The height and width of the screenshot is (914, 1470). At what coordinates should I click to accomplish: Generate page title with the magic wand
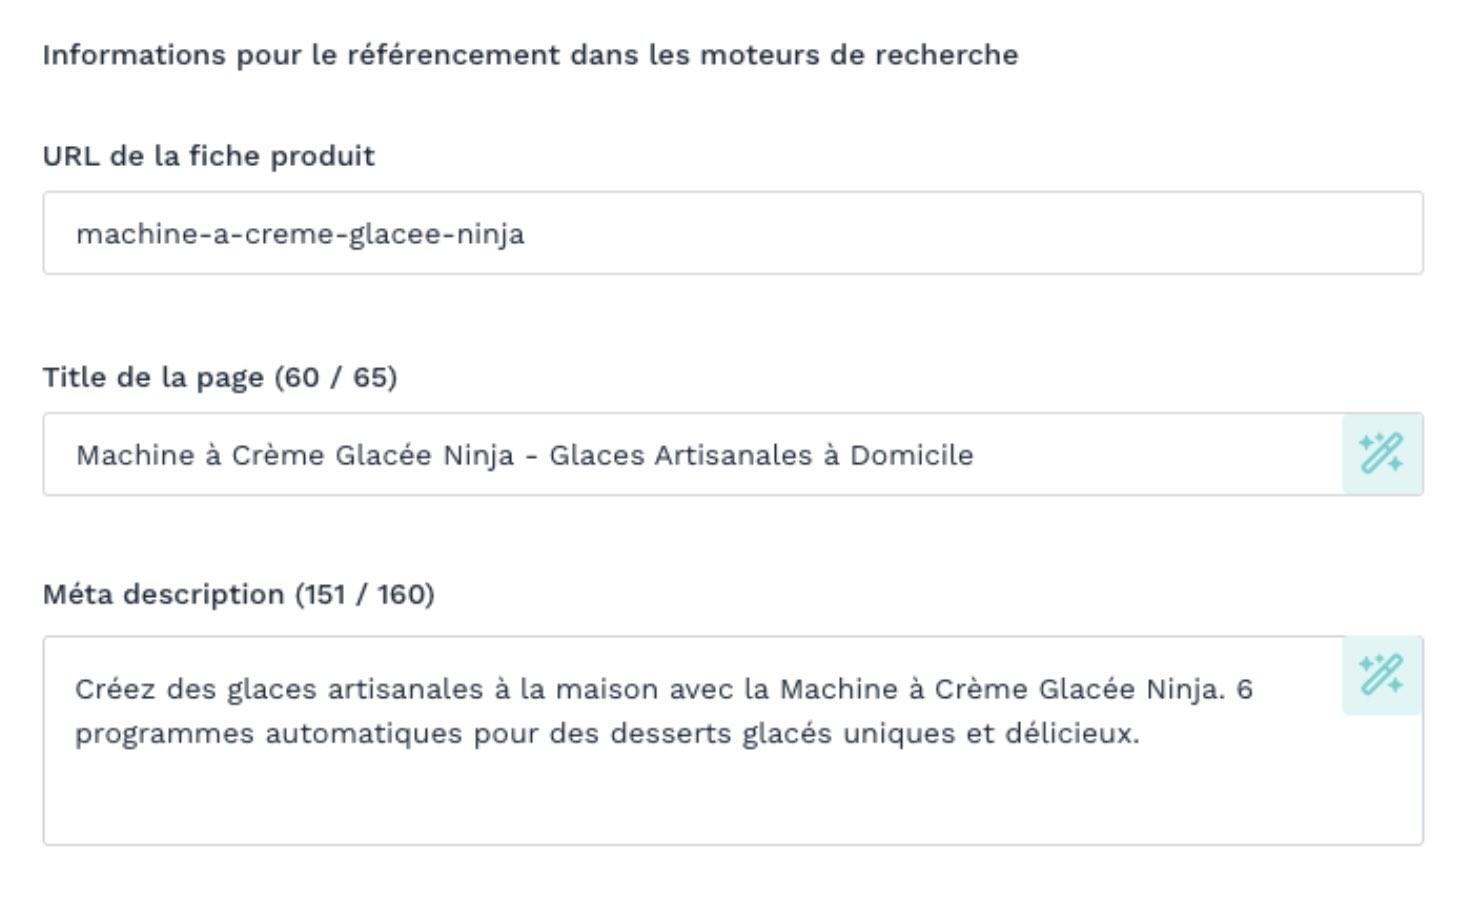pyautogui.click(x=1382, y=454)
